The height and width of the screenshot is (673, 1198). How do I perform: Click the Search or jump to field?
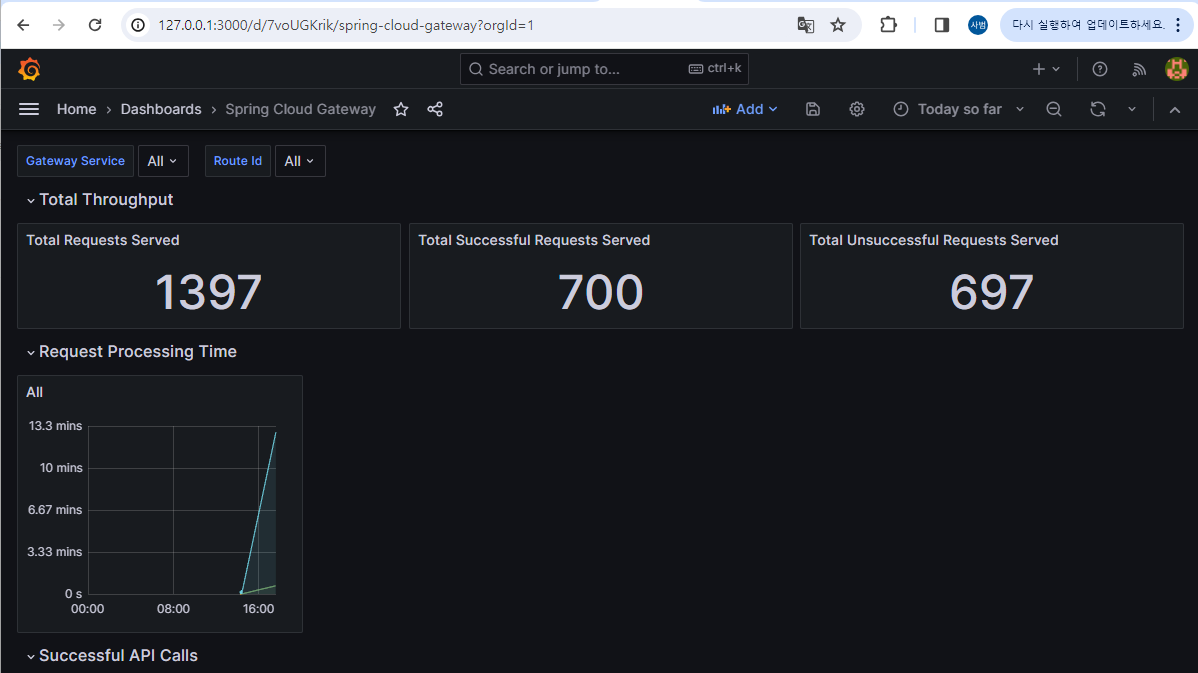tap(604, 69)
